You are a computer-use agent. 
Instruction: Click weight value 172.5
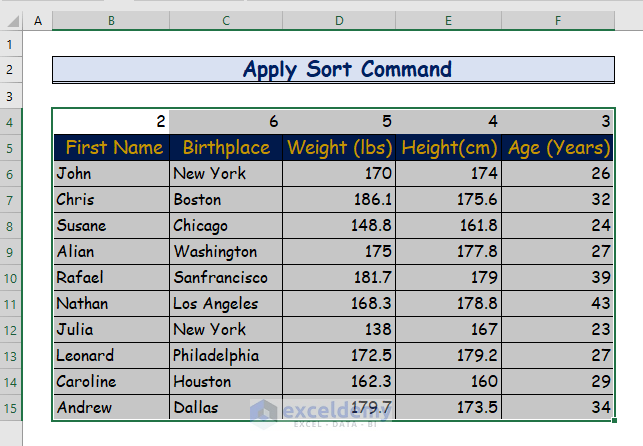pos(339,356)
